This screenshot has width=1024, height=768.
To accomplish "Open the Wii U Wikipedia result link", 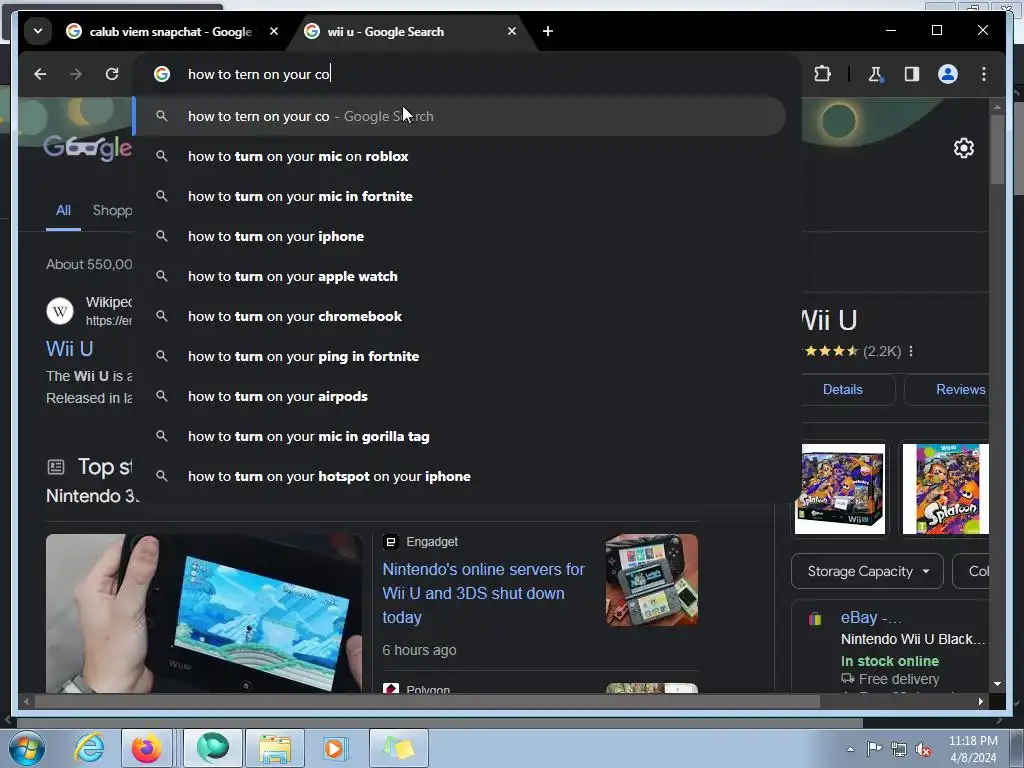I will click(x=69, y=349).
